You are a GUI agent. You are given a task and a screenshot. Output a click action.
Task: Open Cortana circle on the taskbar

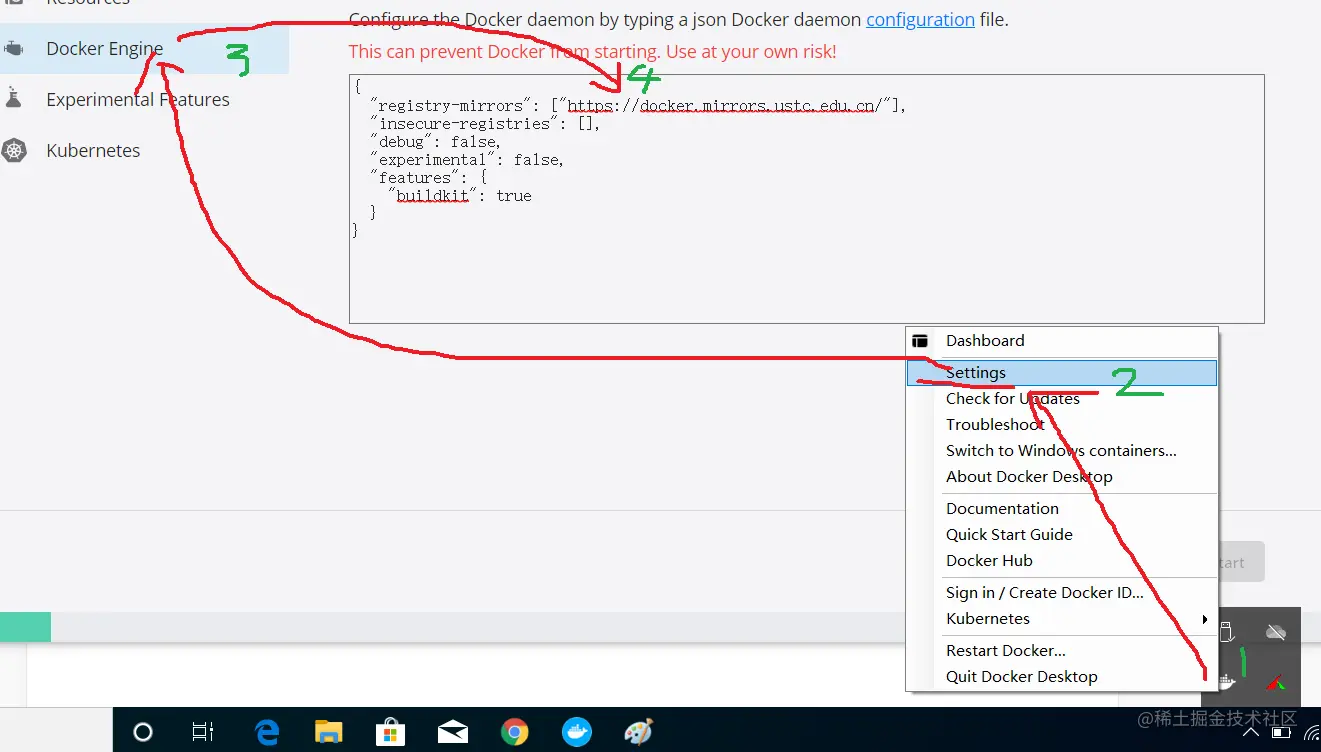click(x=143, y=731)
